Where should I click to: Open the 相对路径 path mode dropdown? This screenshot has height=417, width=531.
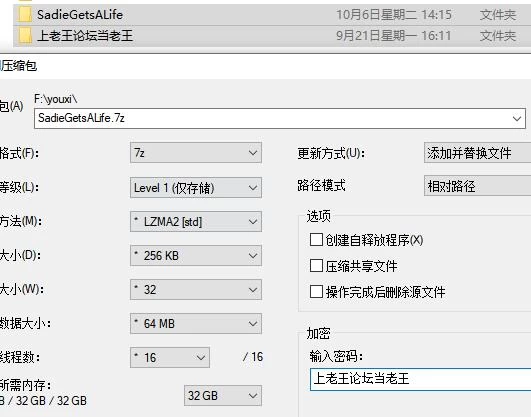tap(477, 186)
